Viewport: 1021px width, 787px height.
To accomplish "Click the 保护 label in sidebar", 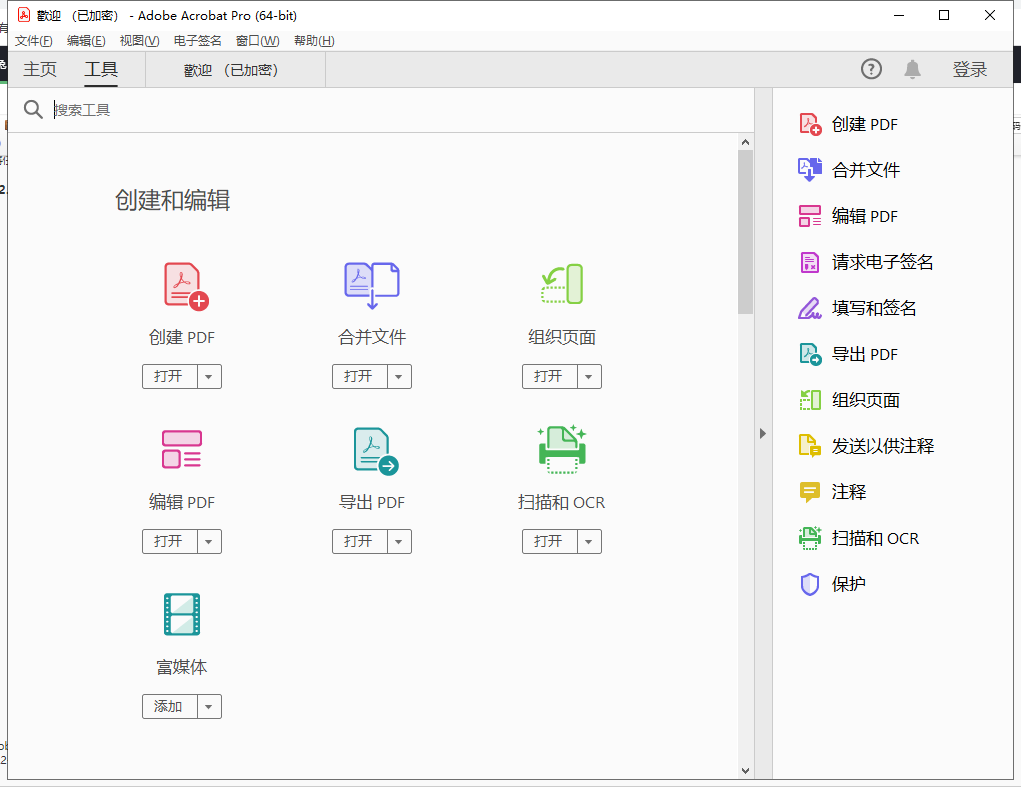I will (848, 584).
